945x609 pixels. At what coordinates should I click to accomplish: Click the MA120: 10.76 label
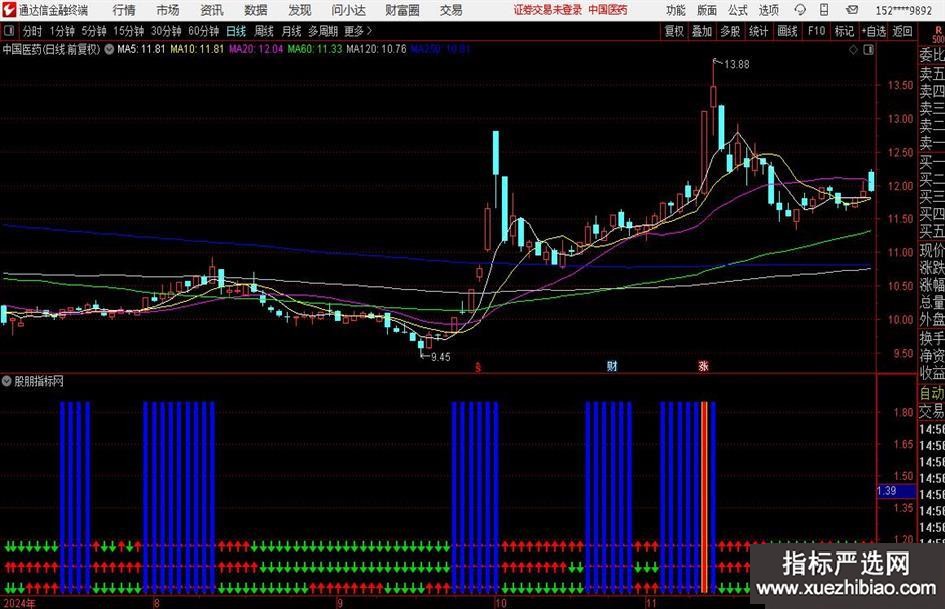pyautogui.click(x=377, y=49)
